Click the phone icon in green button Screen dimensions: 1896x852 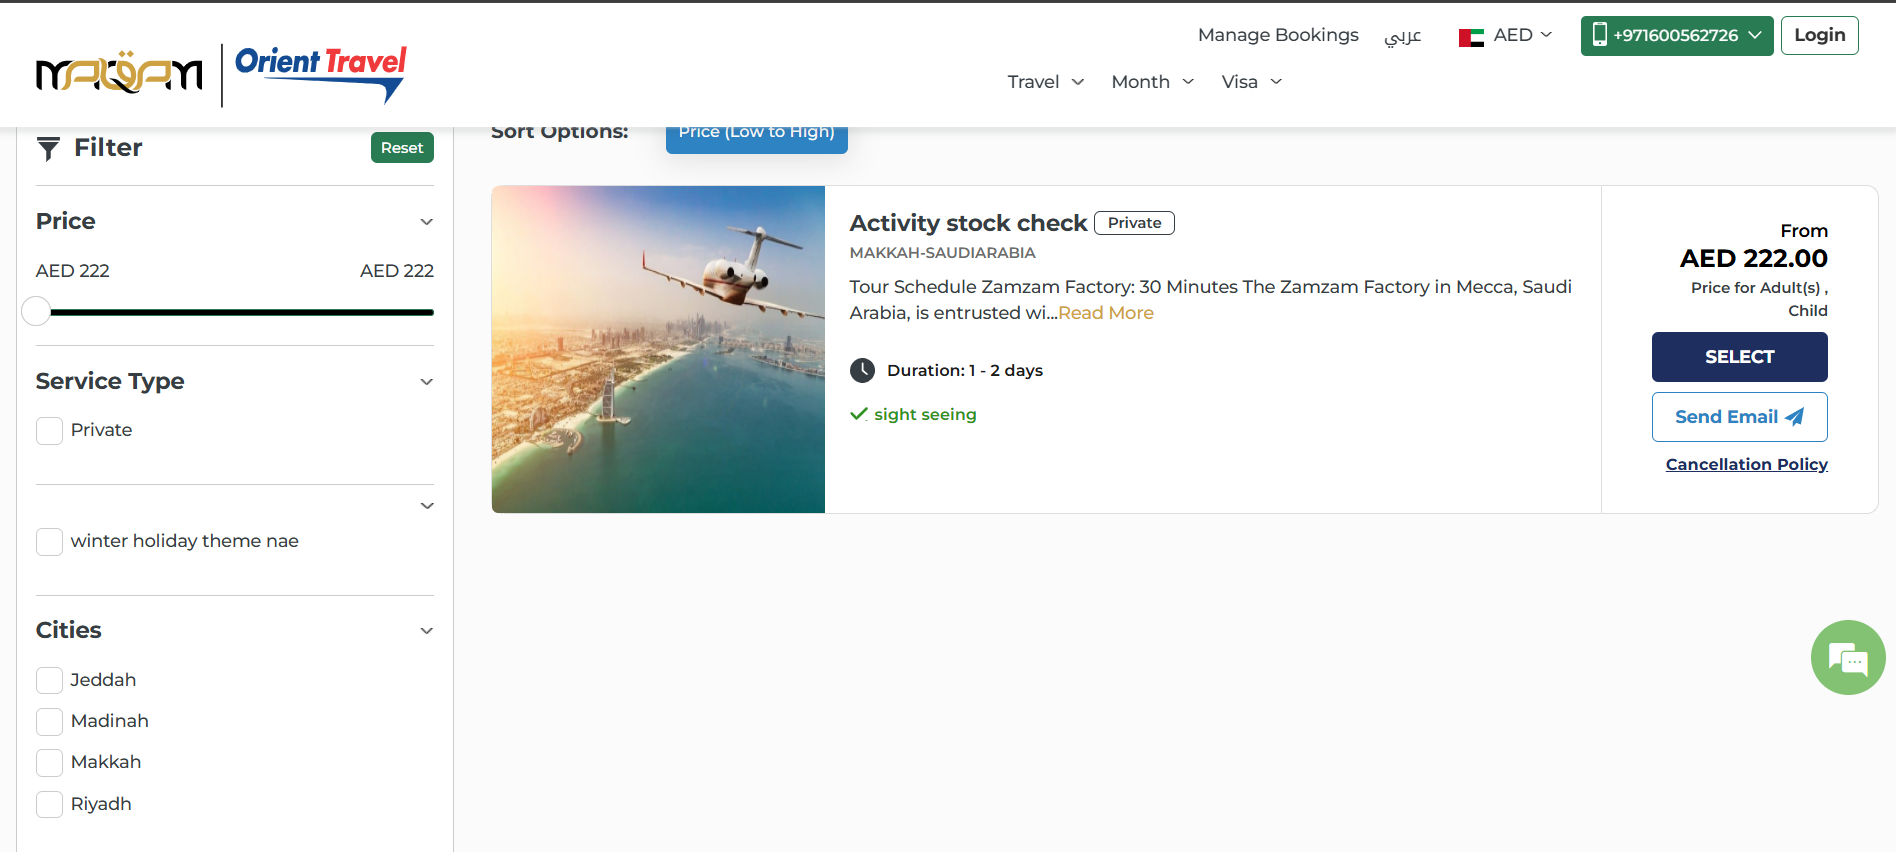(1599, 35)
